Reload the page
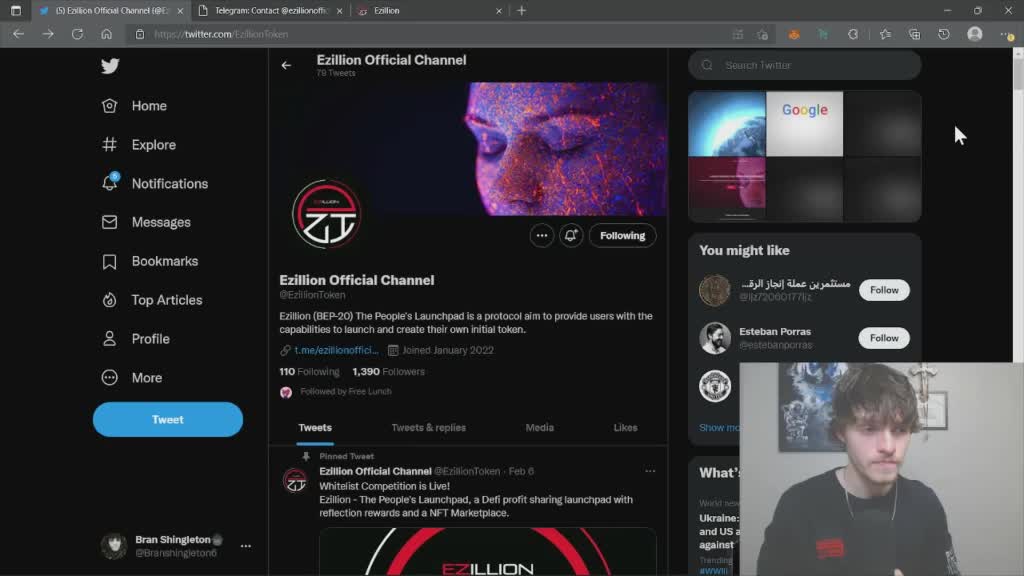1024x576 pixels. [x=77, y=34]
